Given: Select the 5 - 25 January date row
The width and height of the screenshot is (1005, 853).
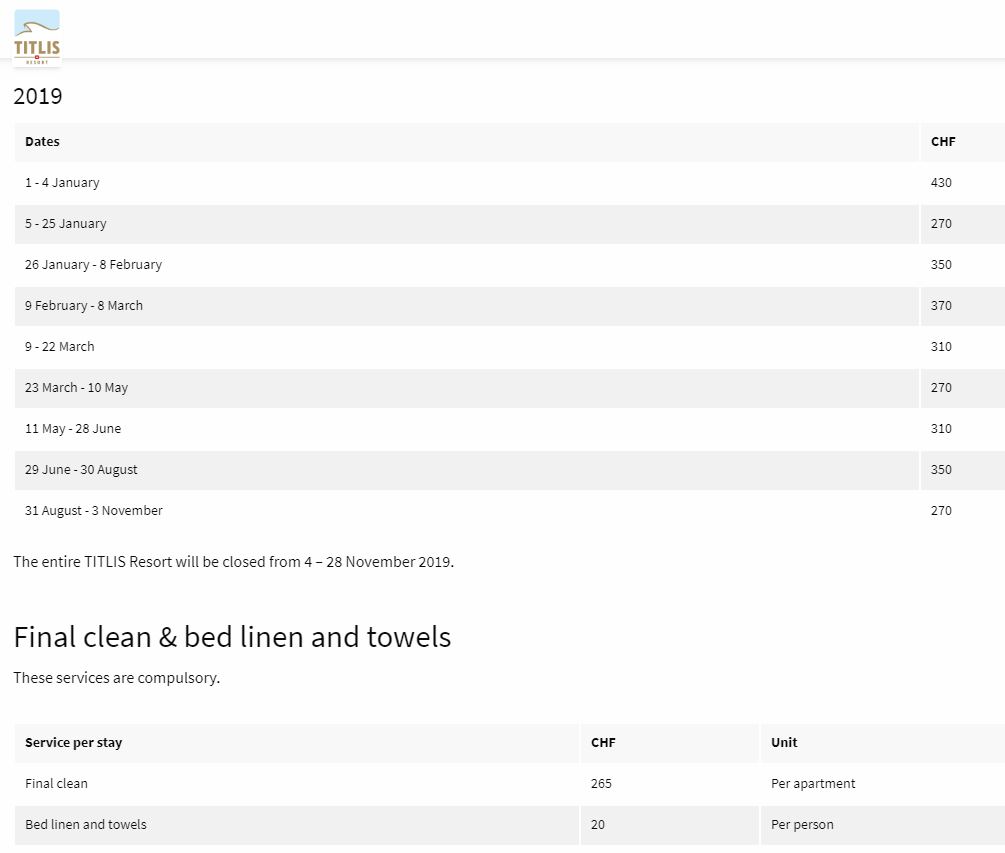Looking at the screenshot, I should pyautogui.click(x=66, y=224).
